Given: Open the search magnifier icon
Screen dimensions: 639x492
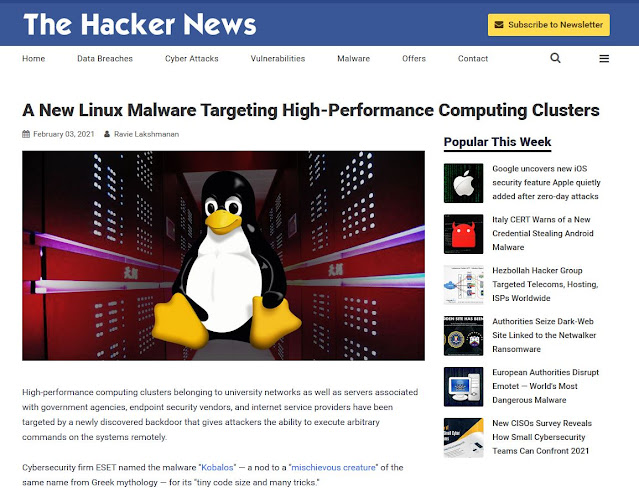Looking at the screenshot, I should pyautogui.click(x=555, y=58).
